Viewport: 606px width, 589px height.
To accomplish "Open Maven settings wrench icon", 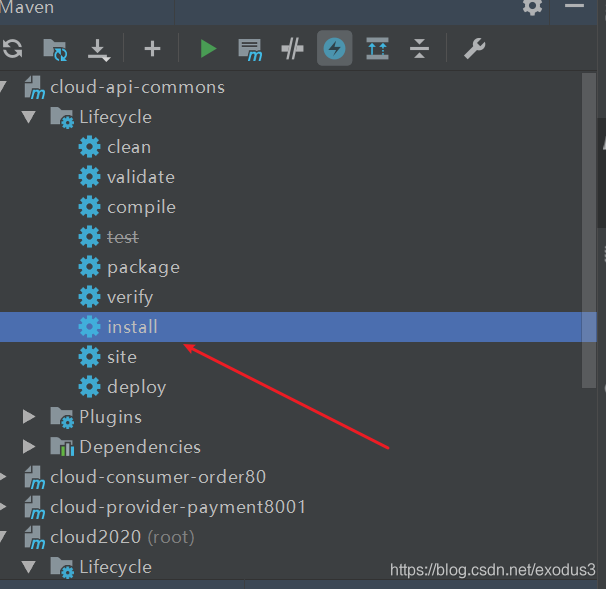I will point(474,49).
